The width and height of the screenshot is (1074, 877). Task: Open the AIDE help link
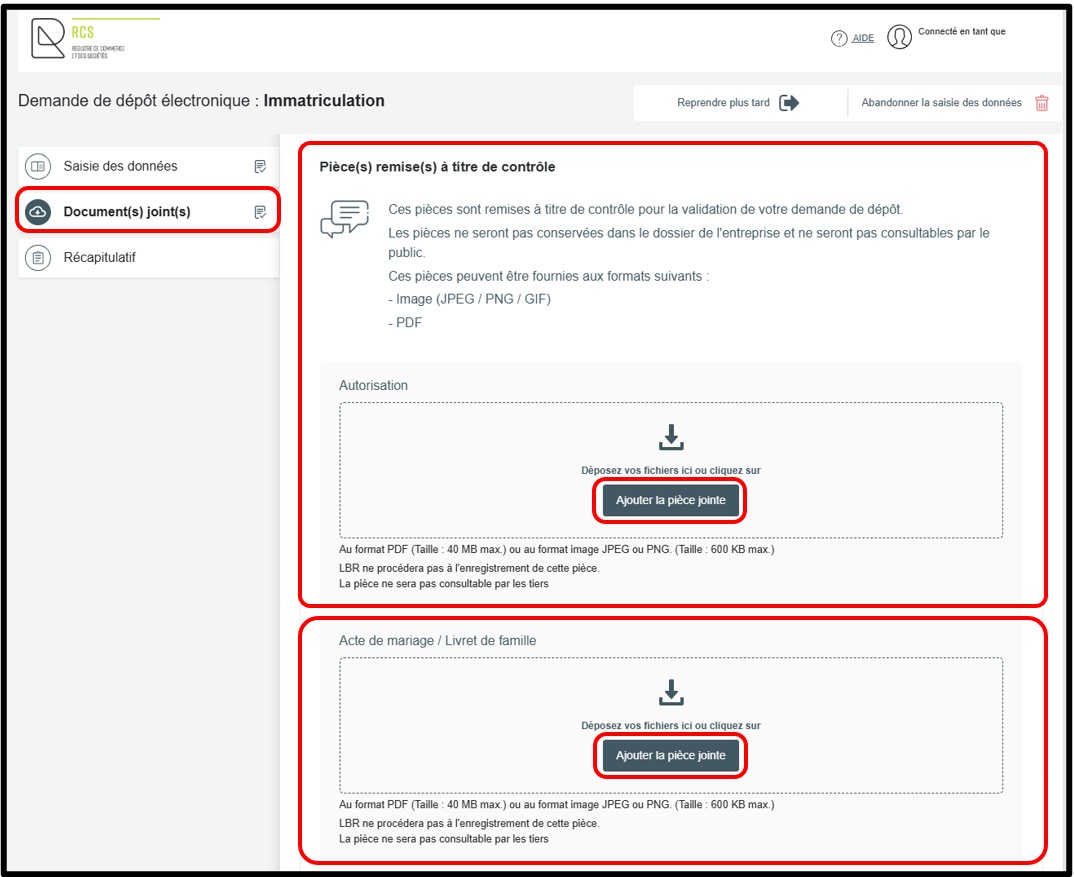pyautogui.click(x=862, y=39)
